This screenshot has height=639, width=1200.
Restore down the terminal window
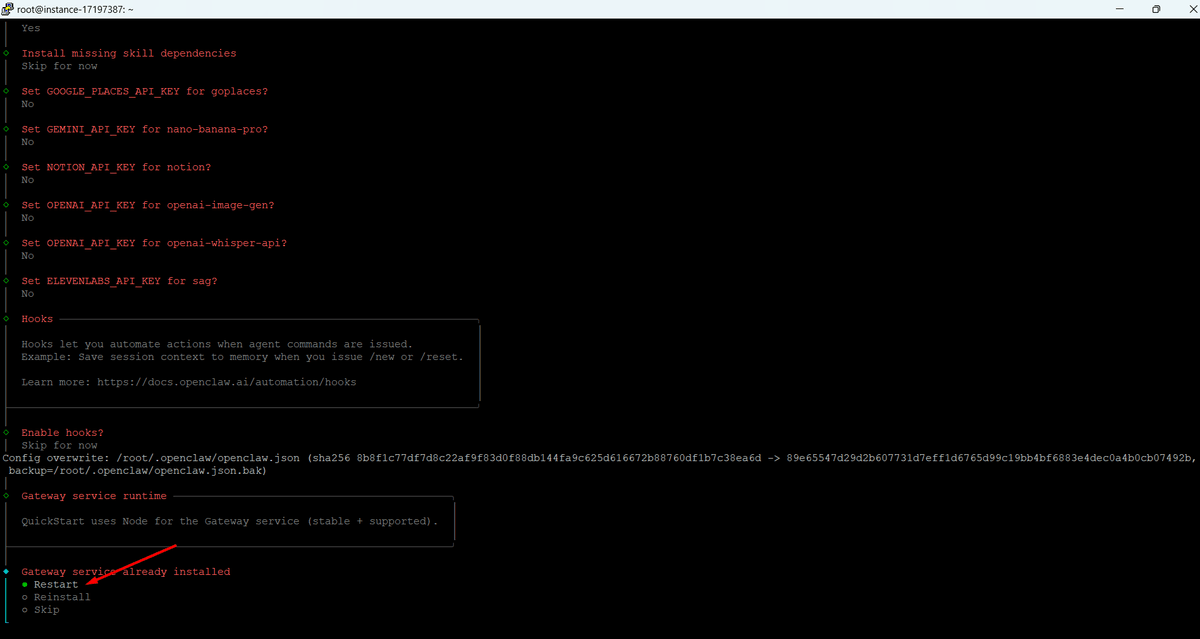(1156, 9)
